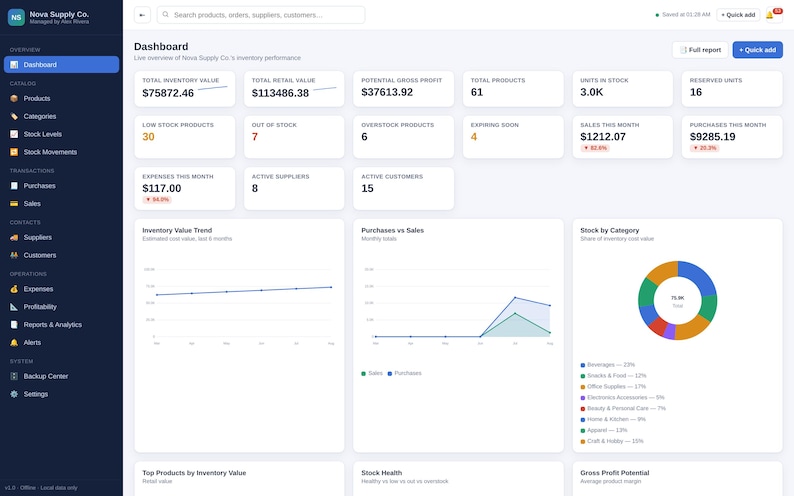
Task: Click the Beverages legend color swatch
Action: (583, 365)
